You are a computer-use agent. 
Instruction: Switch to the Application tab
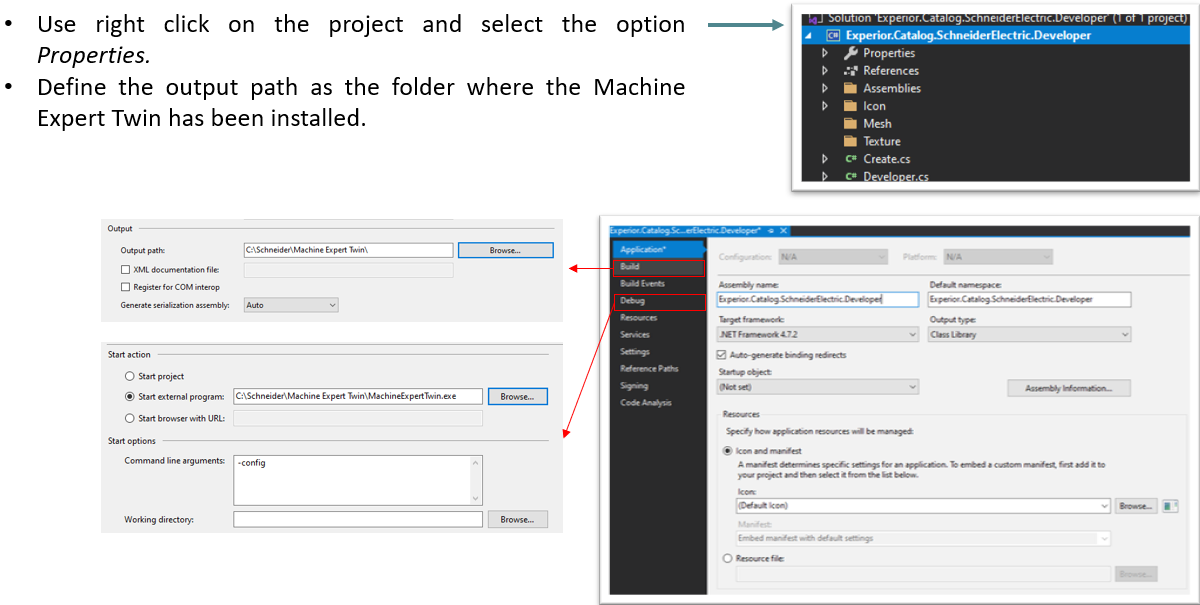point(658,249)
